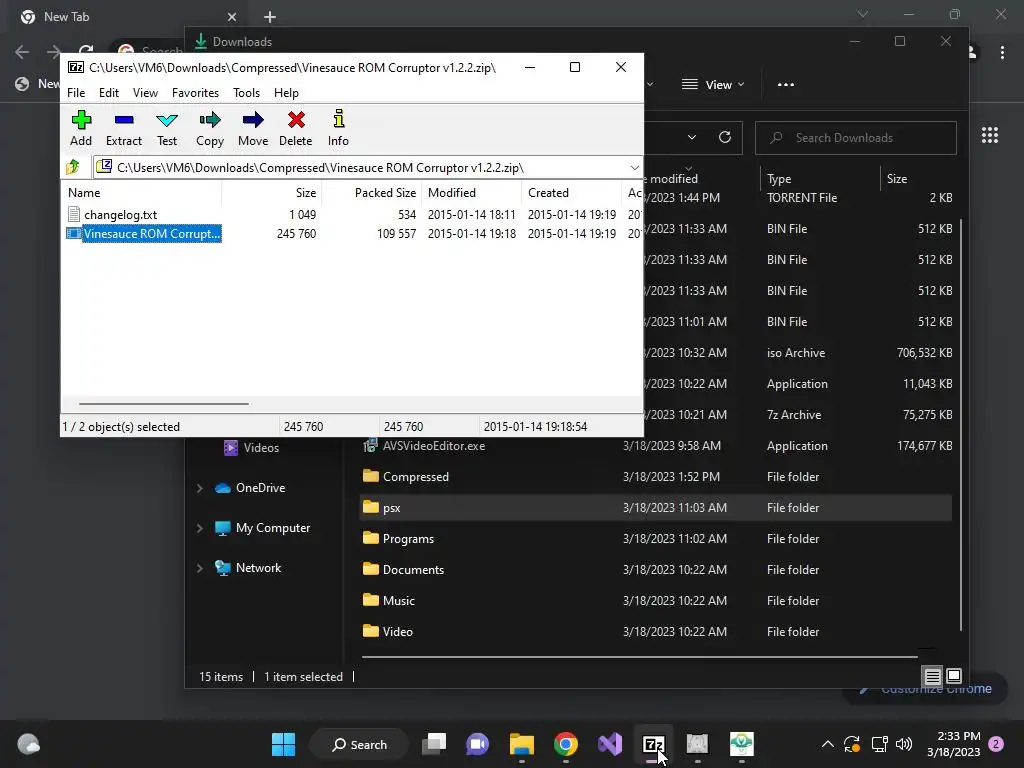Screen dimensions: 1024x768
Task: Expand the 7-Zip address path dropdown
Action: pos(634,168)
